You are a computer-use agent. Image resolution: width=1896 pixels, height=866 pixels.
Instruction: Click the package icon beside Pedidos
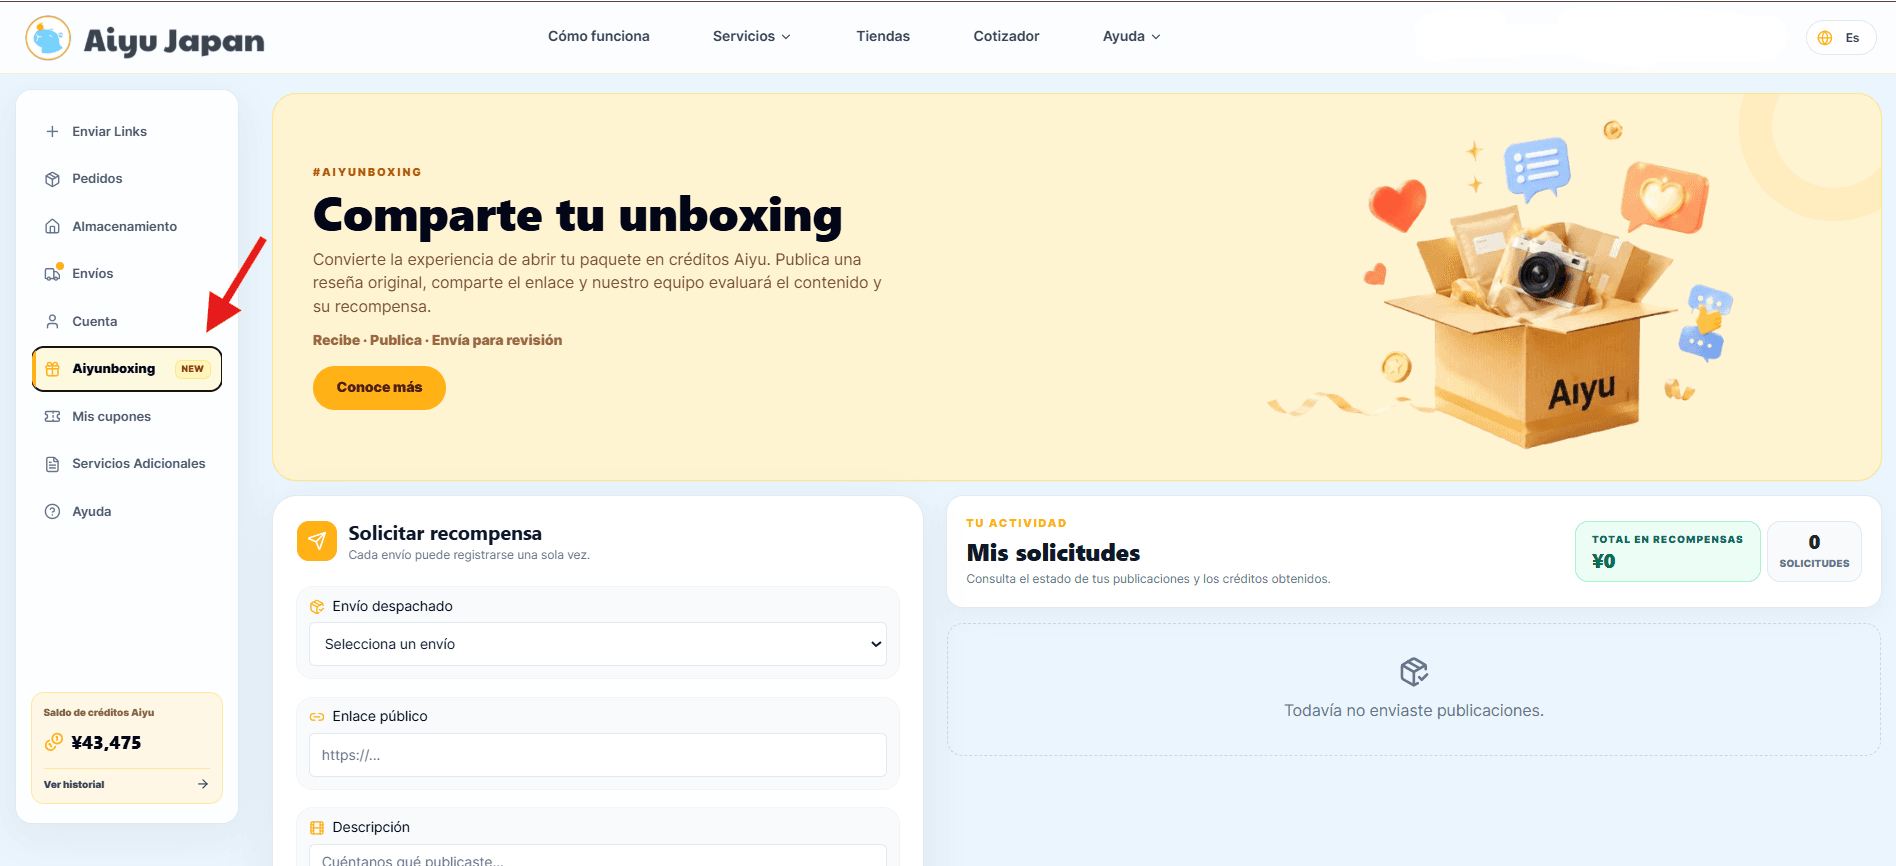click(x=53, y=179)
